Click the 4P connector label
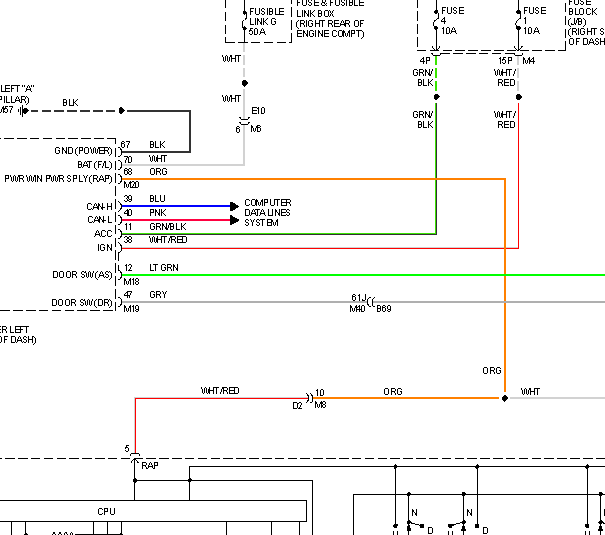 click(x=425, y=61)
